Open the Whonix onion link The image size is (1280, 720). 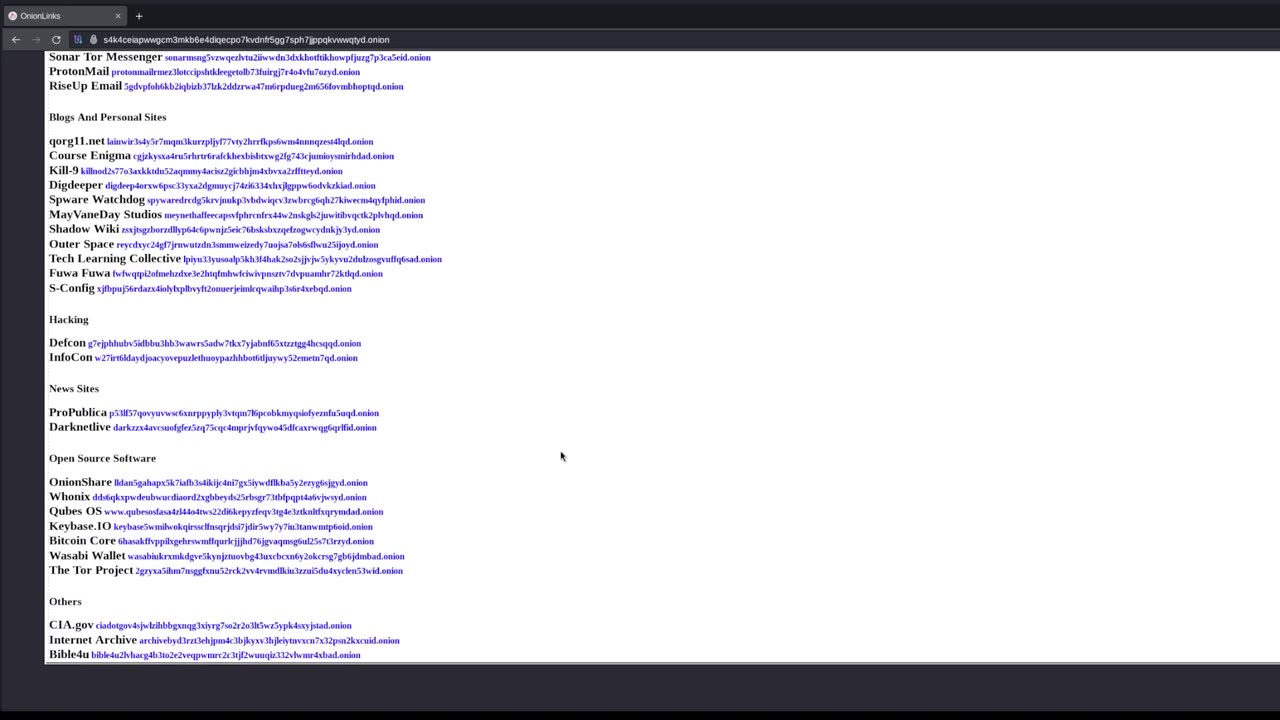point(230,497)
